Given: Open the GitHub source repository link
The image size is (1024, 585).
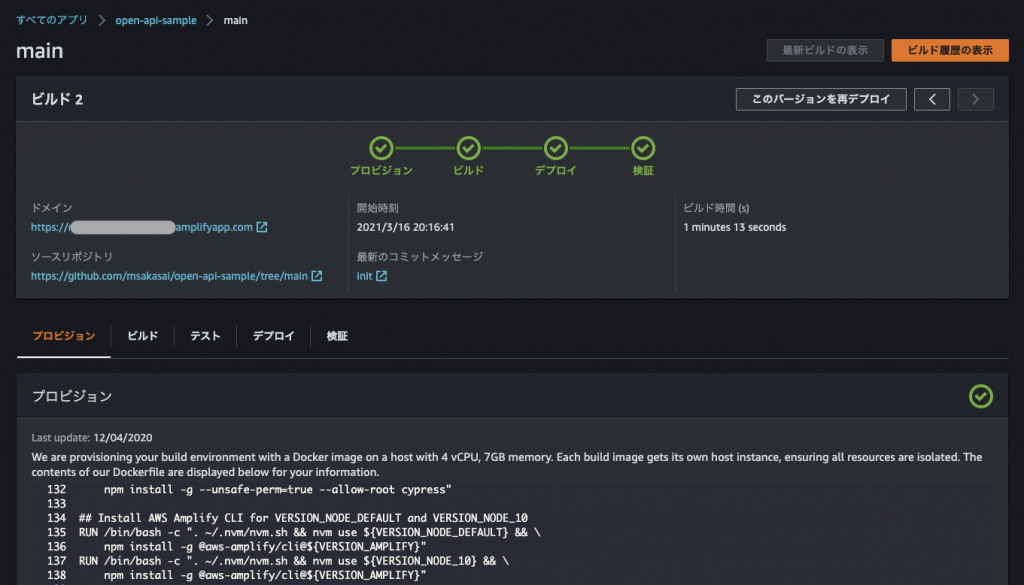Looking at the screenshot, I should (x=169, y=276).
